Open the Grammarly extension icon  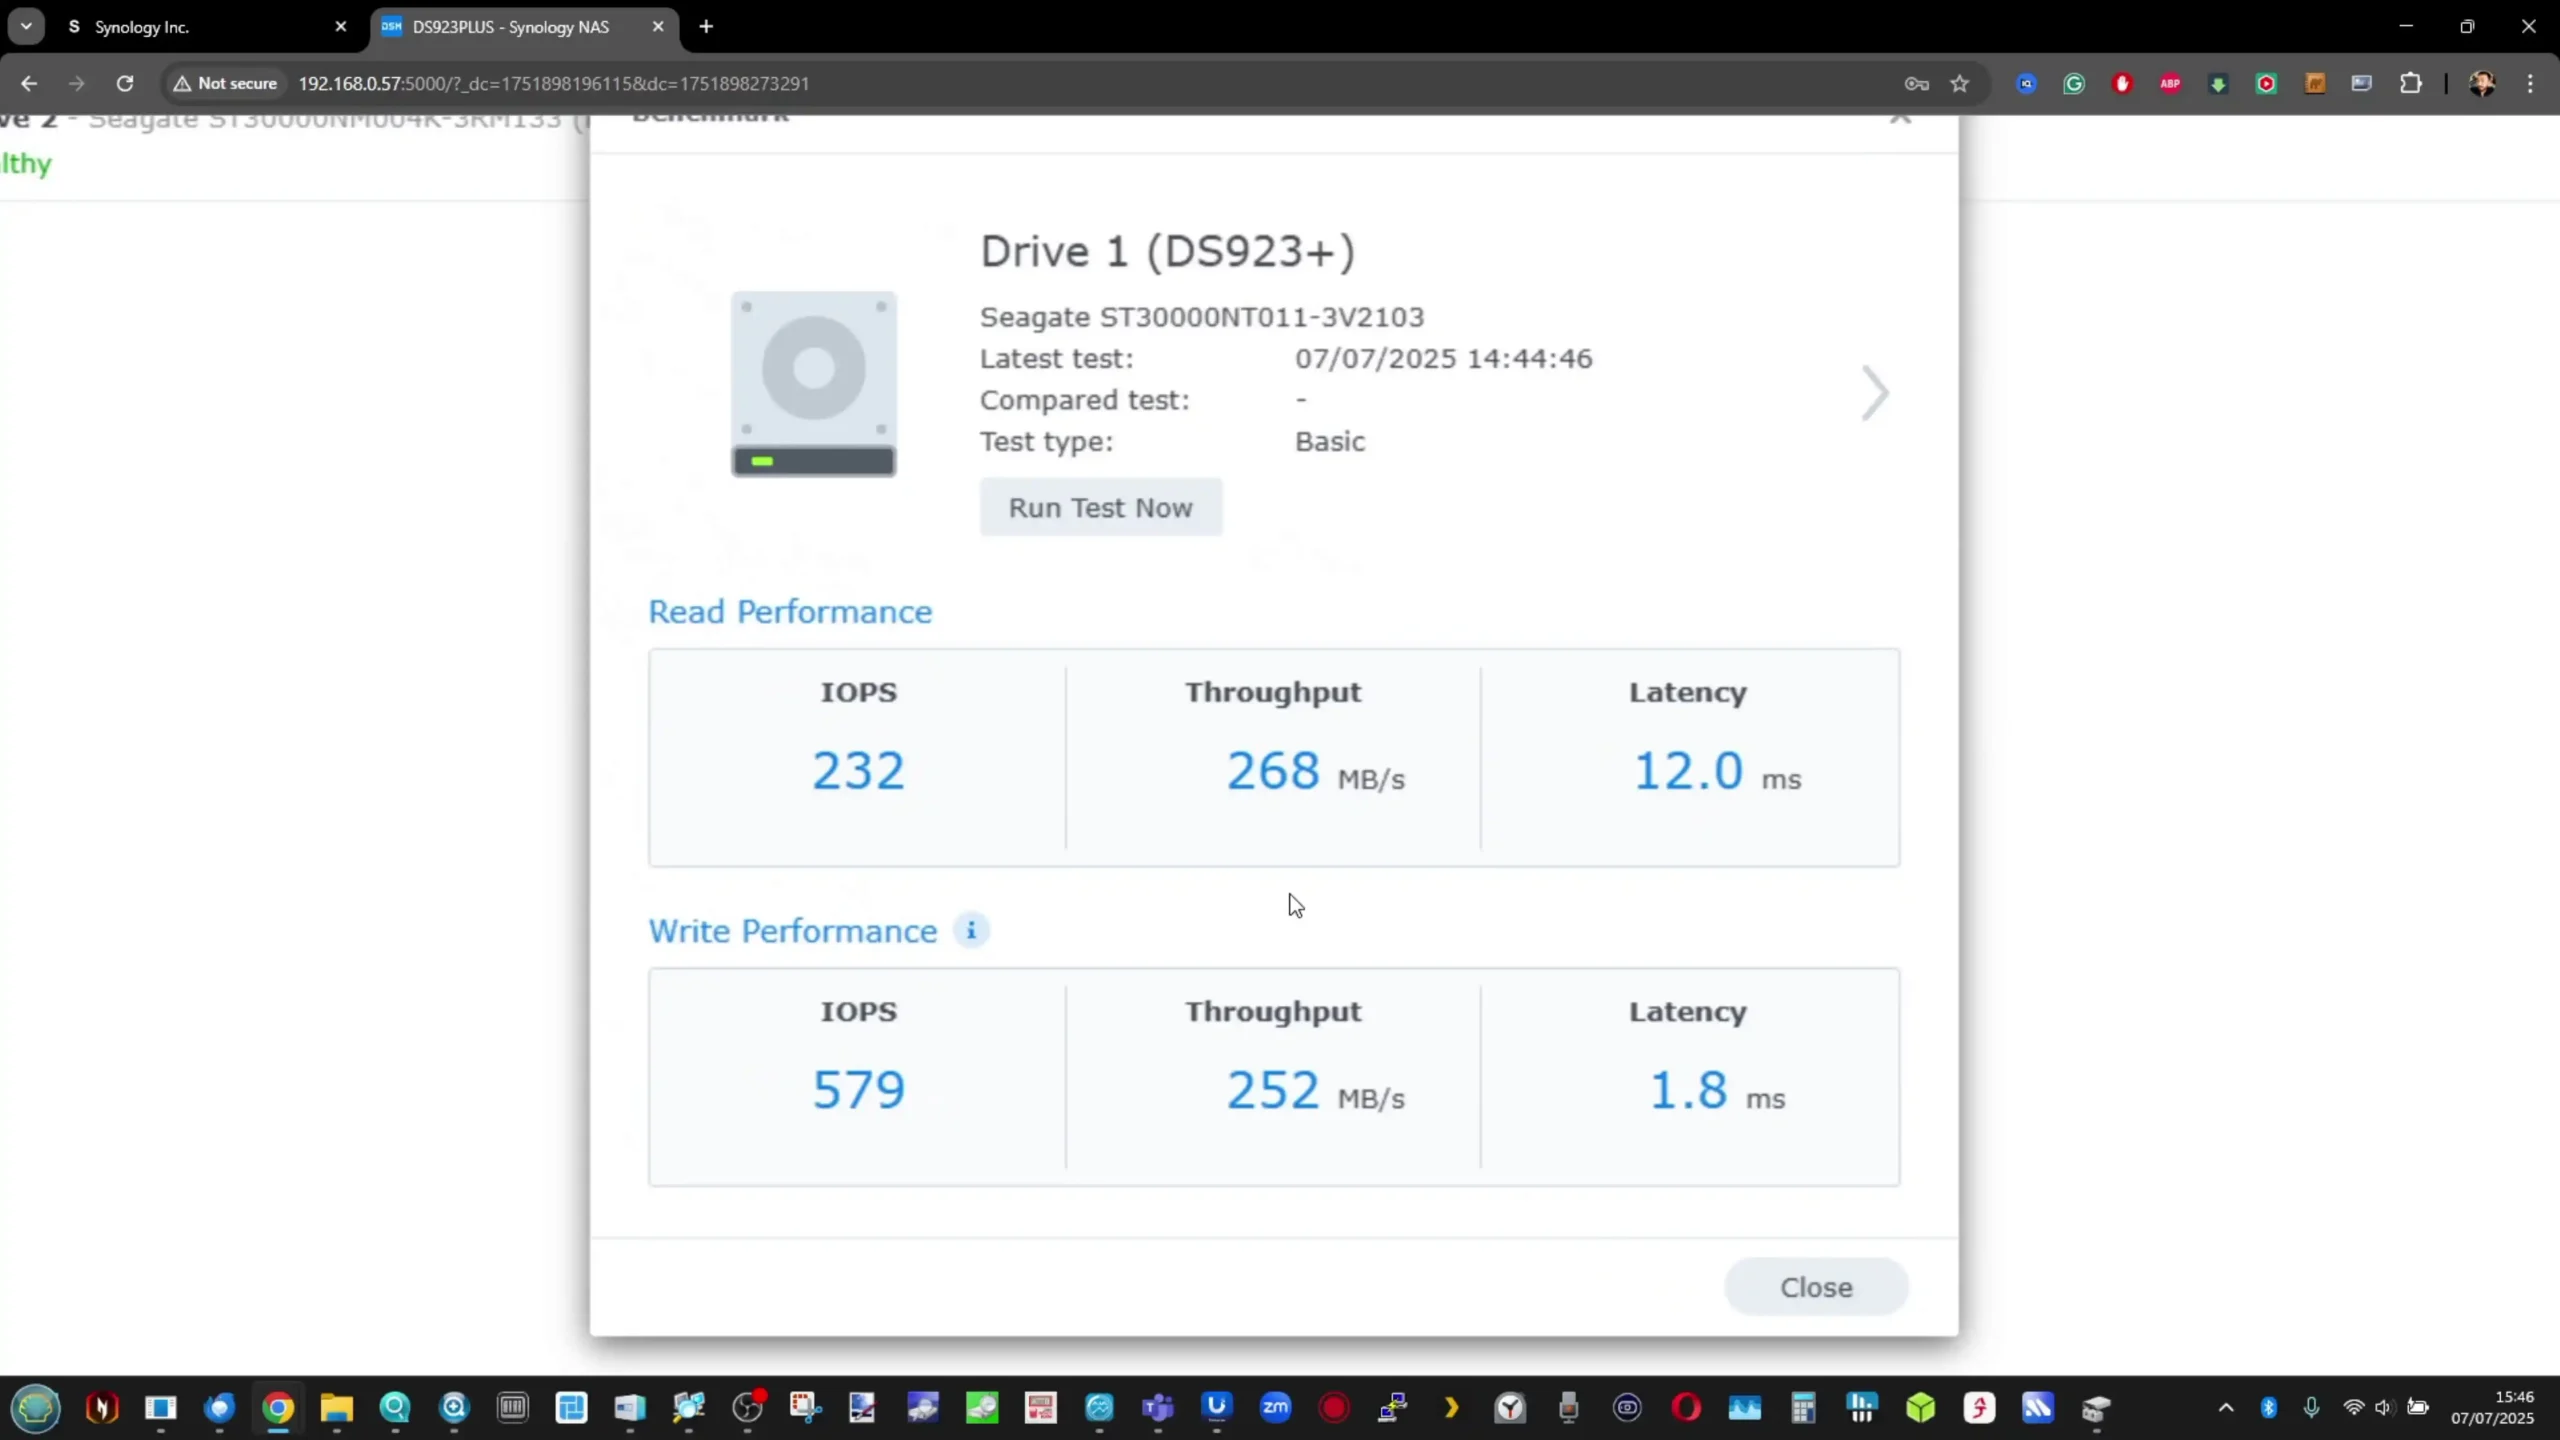2074,83
